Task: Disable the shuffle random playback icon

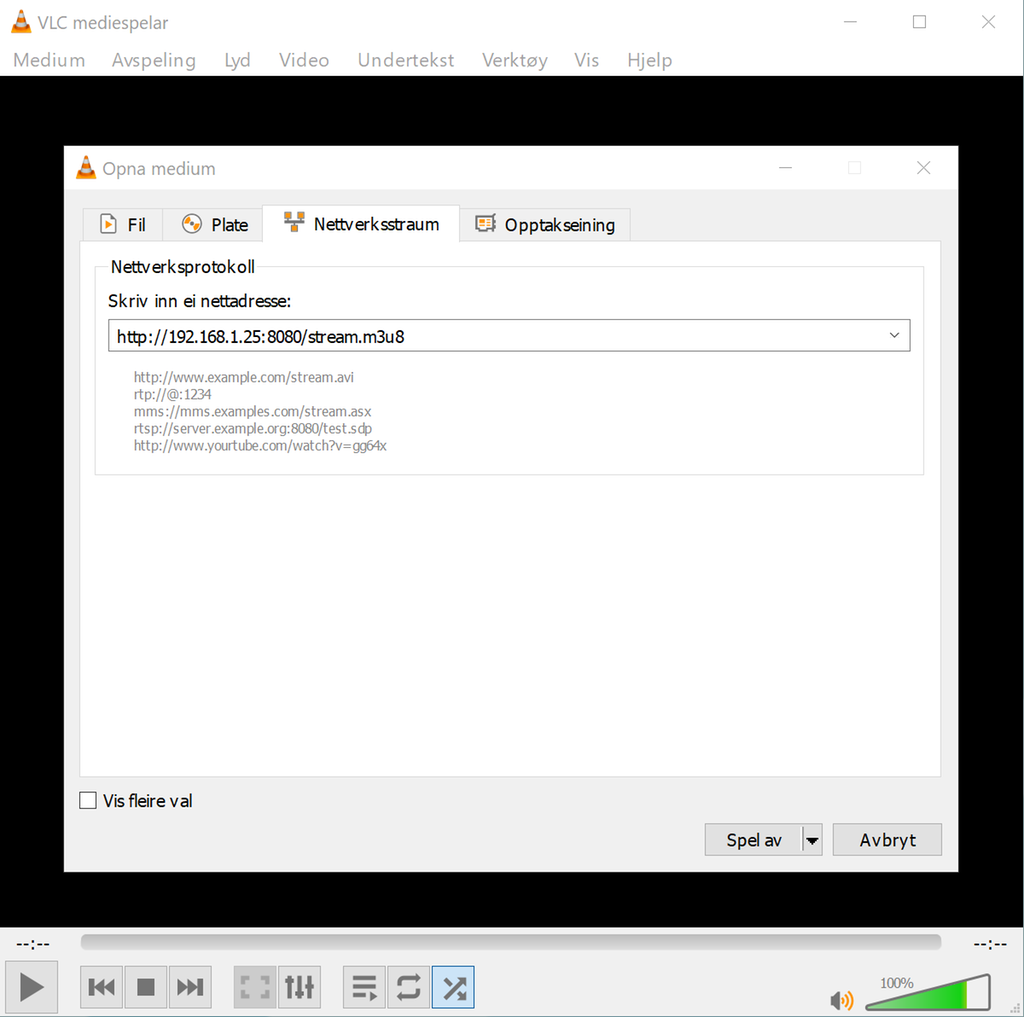Action: pyautogui.click(x=453, y=986)
